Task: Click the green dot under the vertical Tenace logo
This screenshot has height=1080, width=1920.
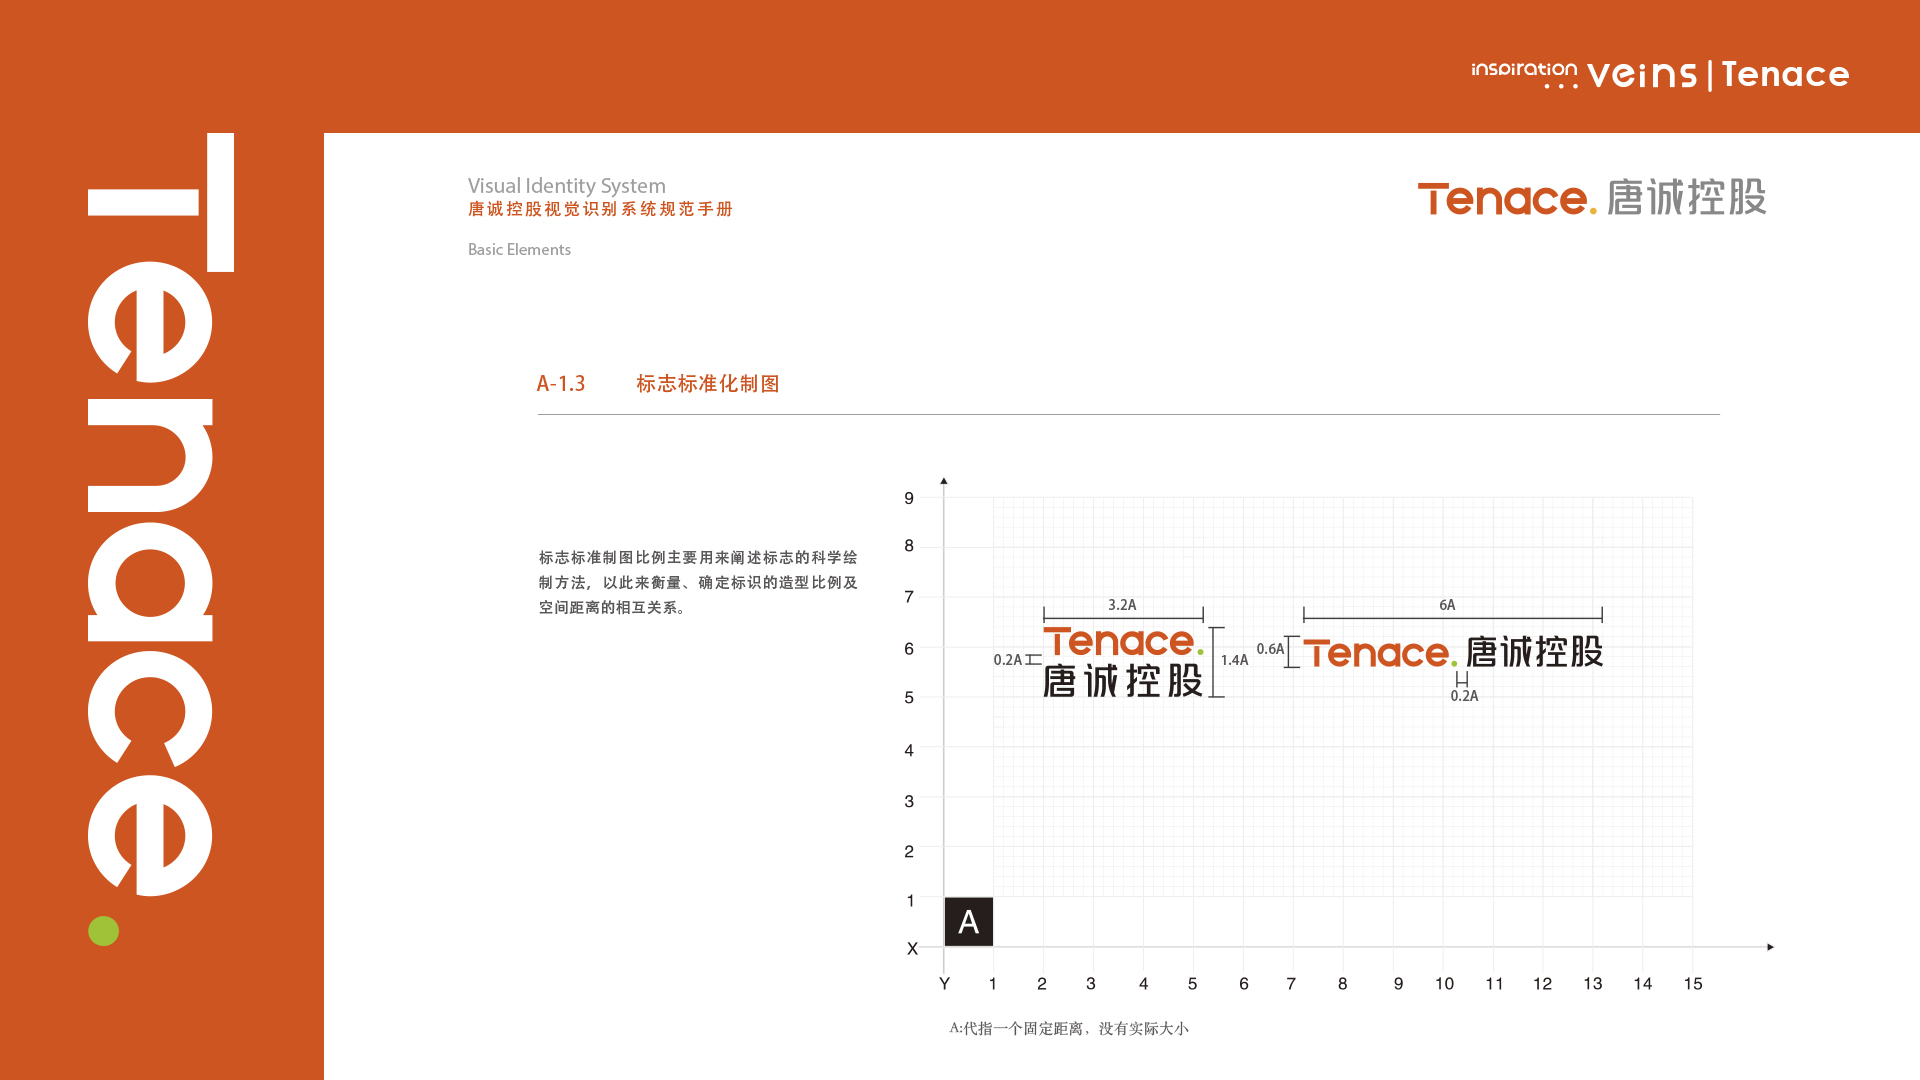Action: click(103, 931)
